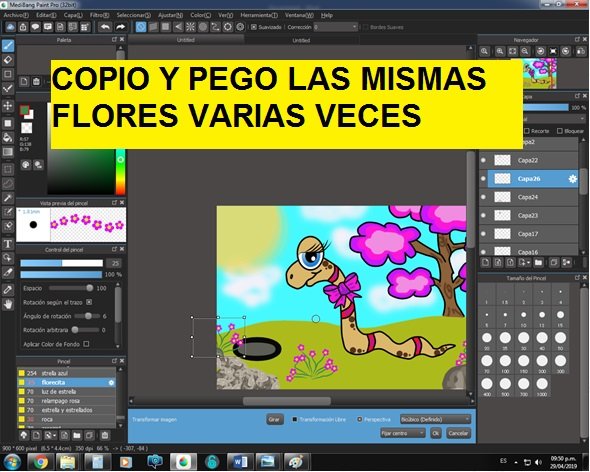Hide the Capa24 layer

(484, 197)
